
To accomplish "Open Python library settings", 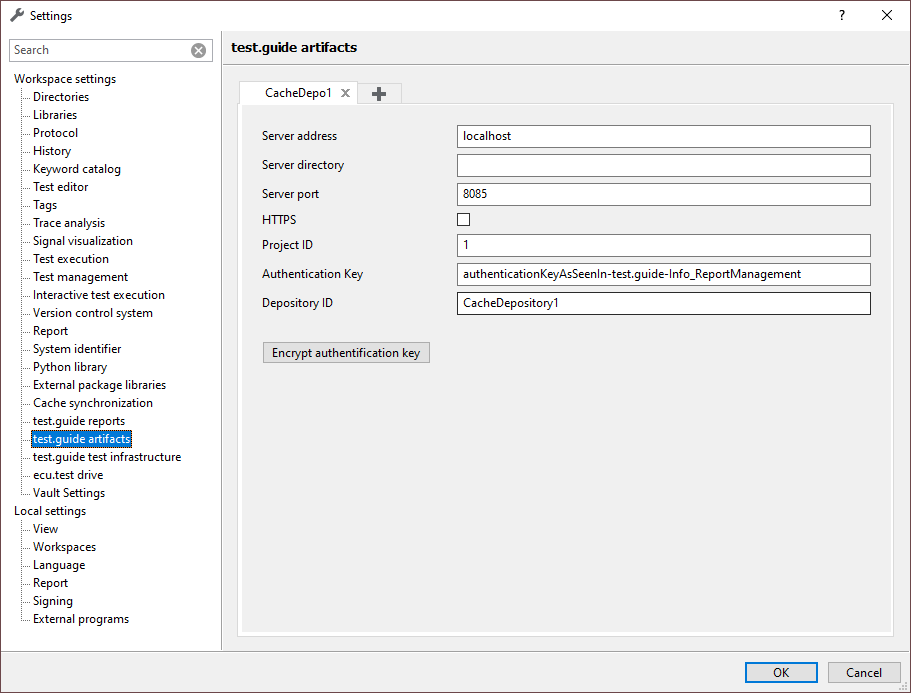I will coord(70,367).
